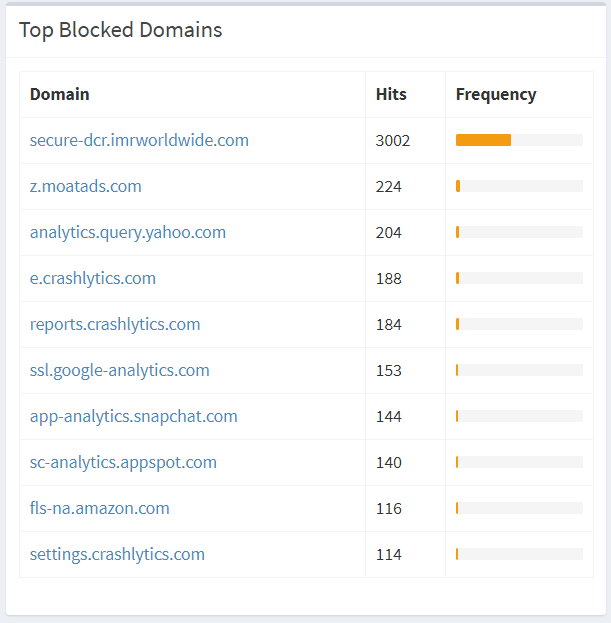Click the analytics.query.yahoo.com link
This screenshot has height=623, width=611.
pos(128,232)
